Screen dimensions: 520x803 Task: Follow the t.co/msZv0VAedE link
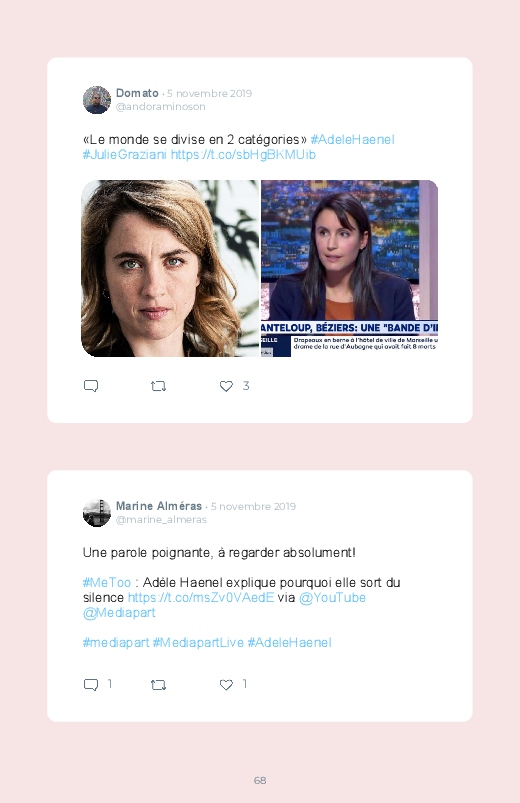point(201,598)
